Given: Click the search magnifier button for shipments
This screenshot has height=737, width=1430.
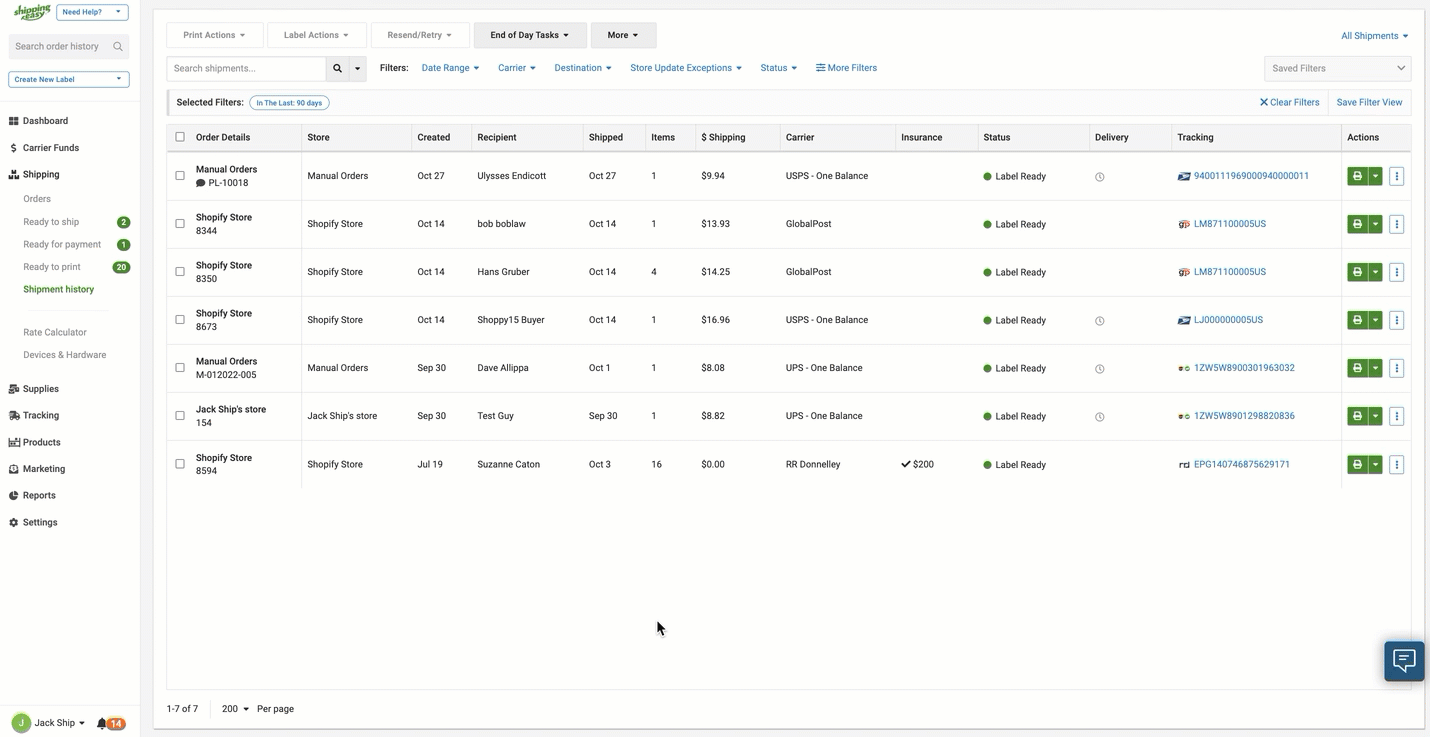Looking at the screenshot, I should (337, 68).
